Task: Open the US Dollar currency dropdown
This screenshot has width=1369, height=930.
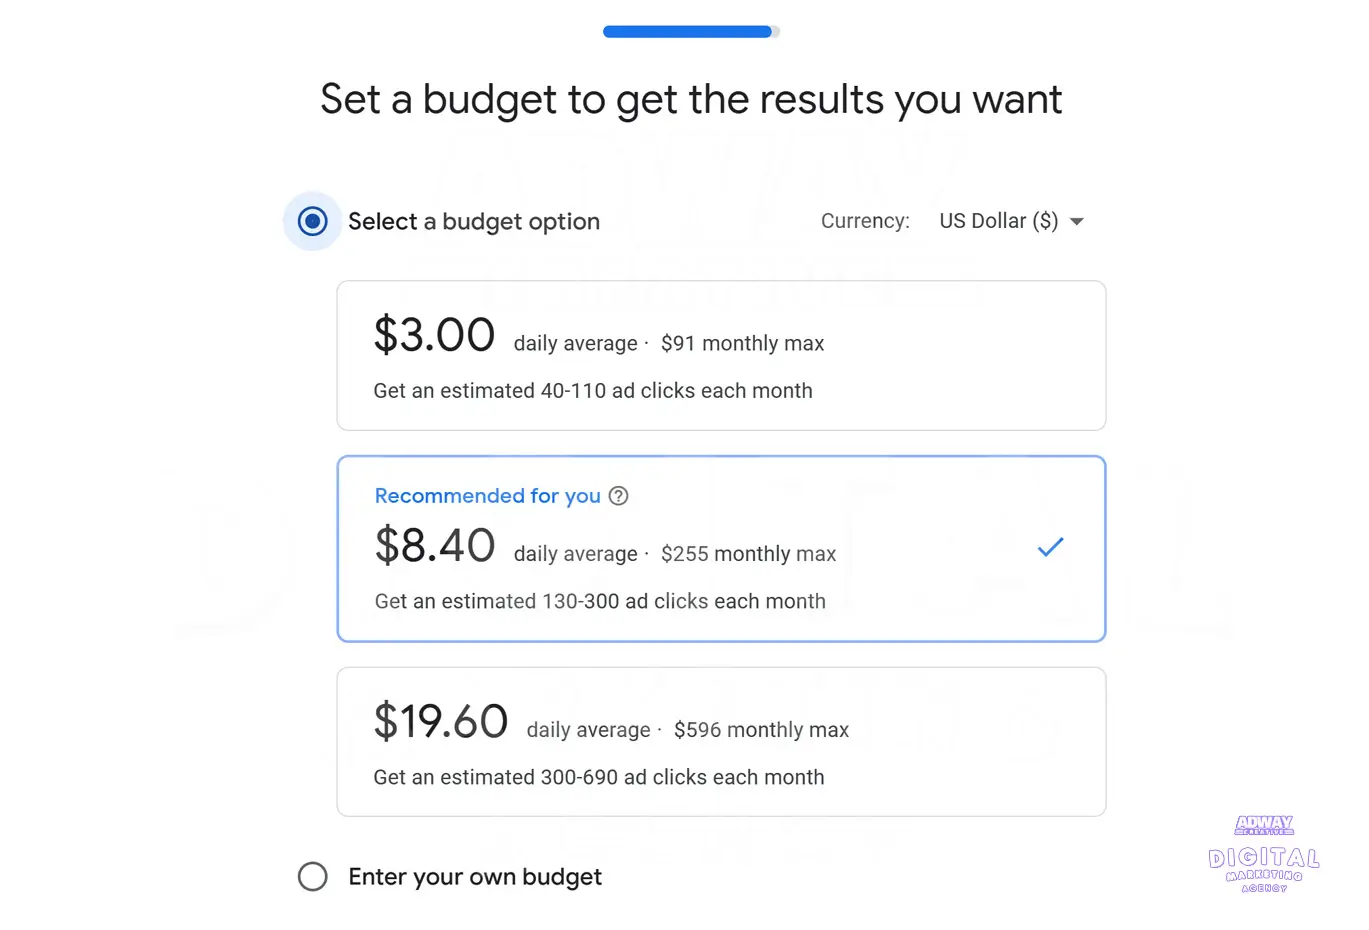Action: (1011, 221)
